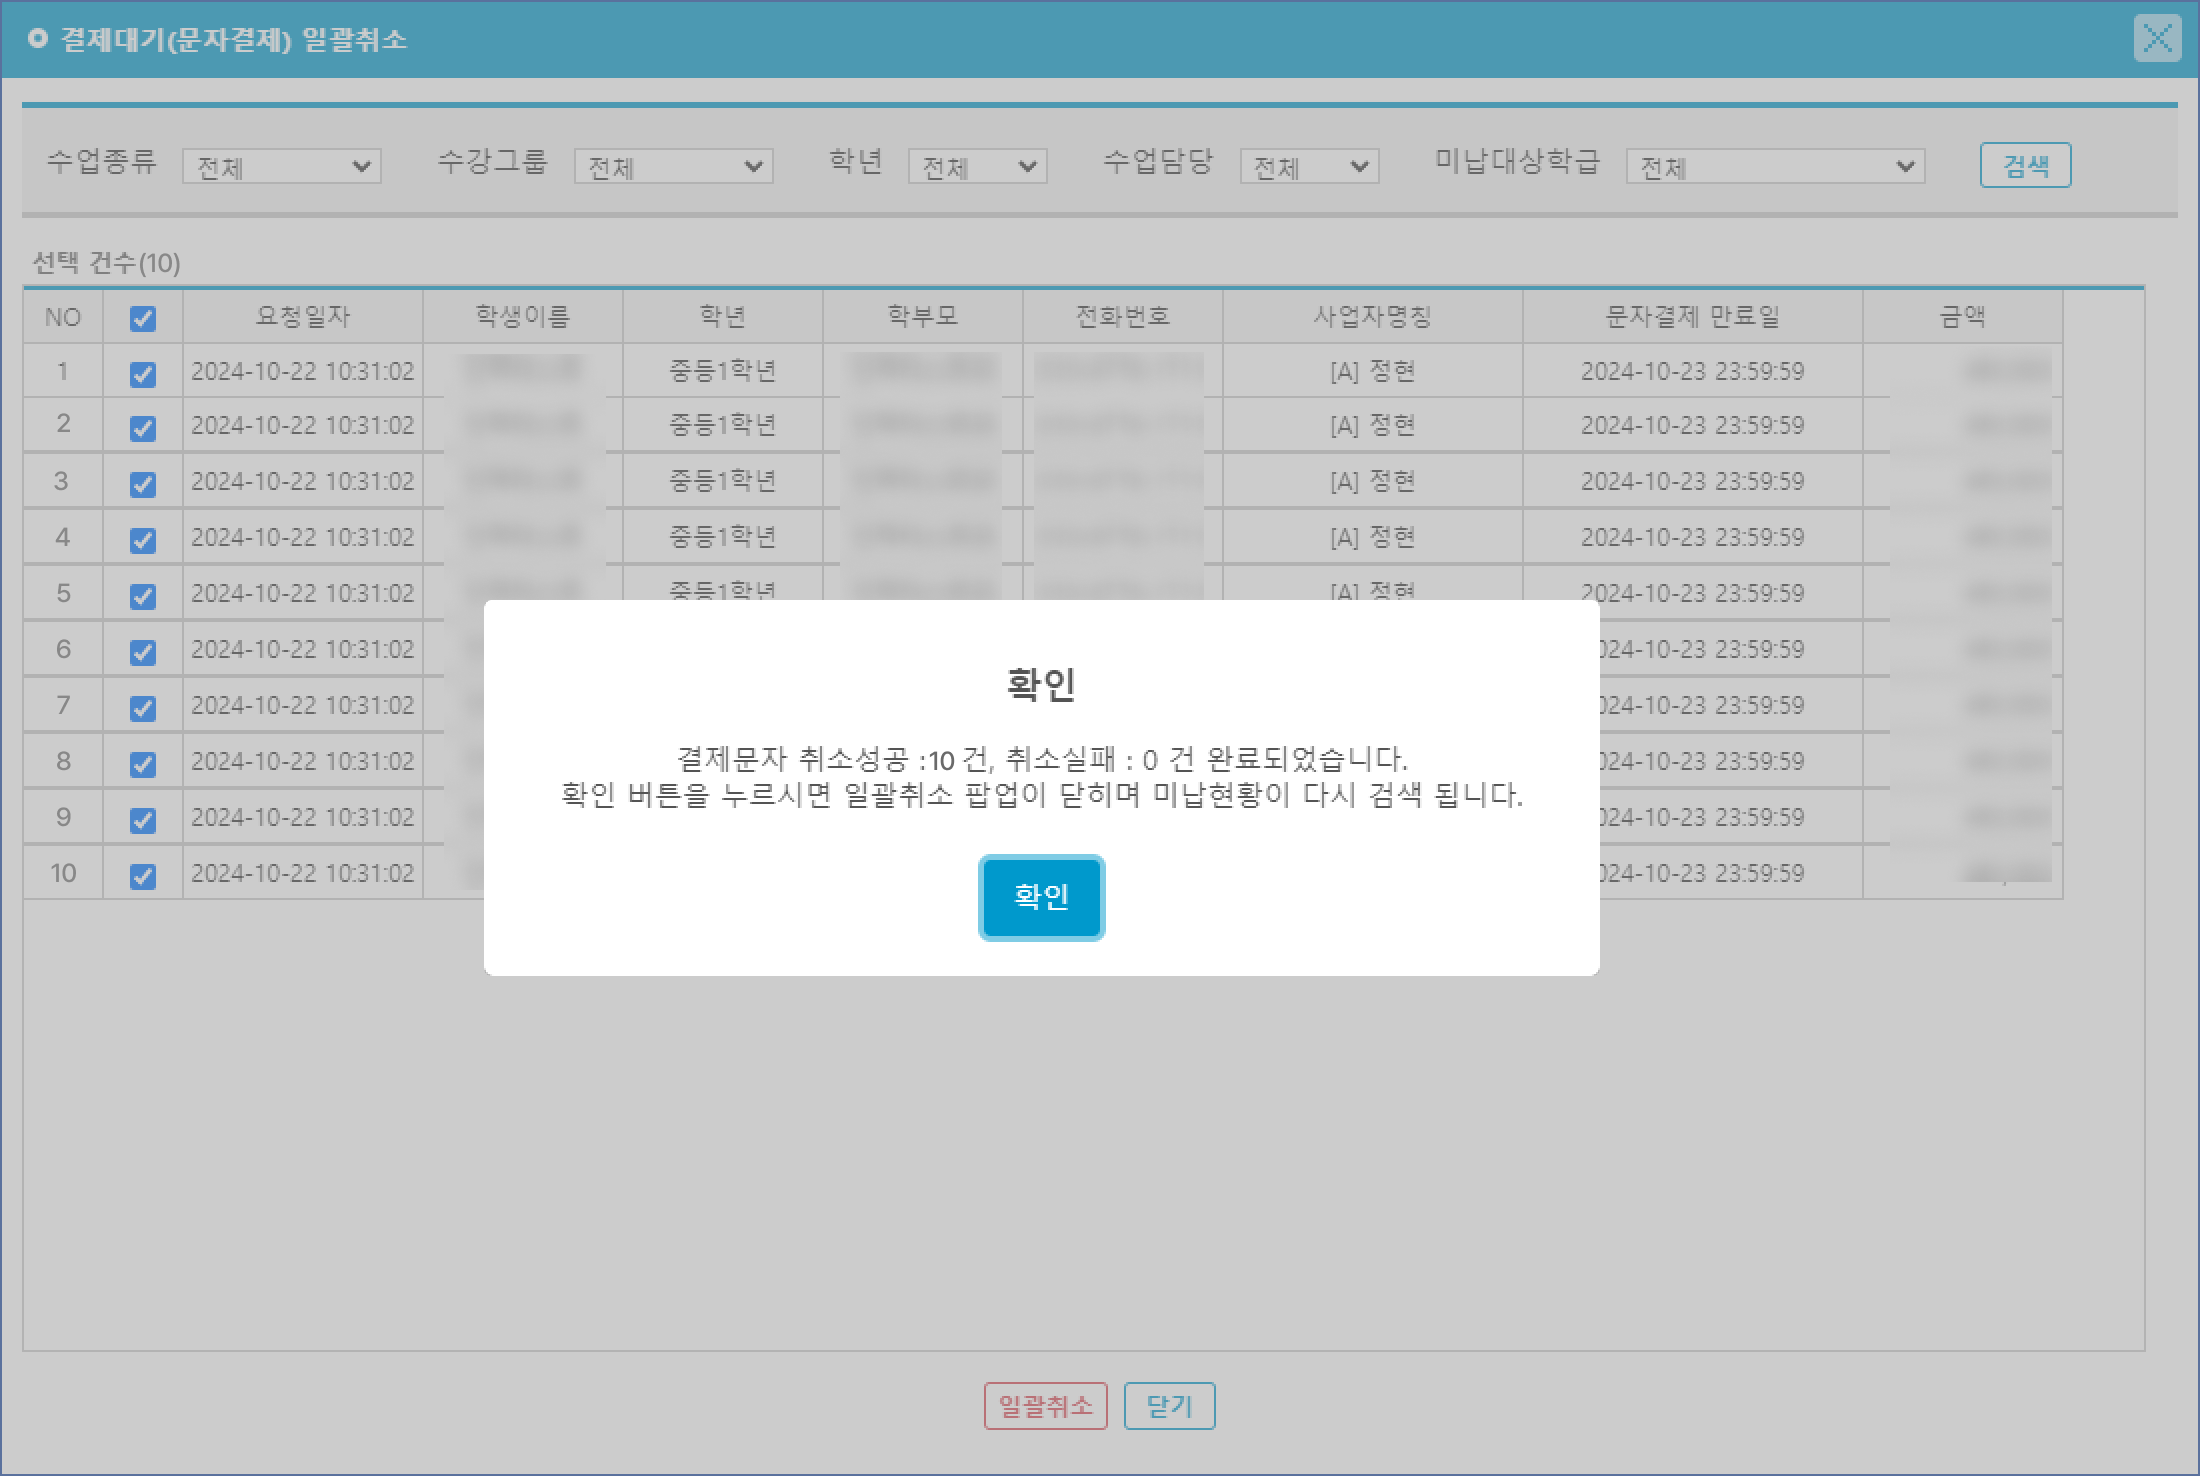Open the 미납대상학급 dropdown

click(1775, 166)
